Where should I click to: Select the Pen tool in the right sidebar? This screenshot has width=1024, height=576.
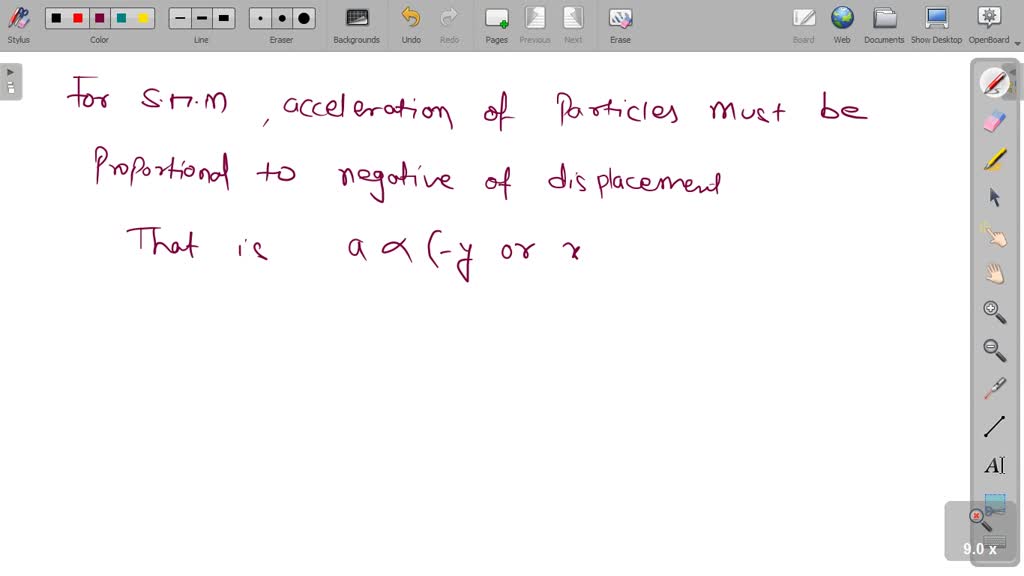tap(994, 82)
